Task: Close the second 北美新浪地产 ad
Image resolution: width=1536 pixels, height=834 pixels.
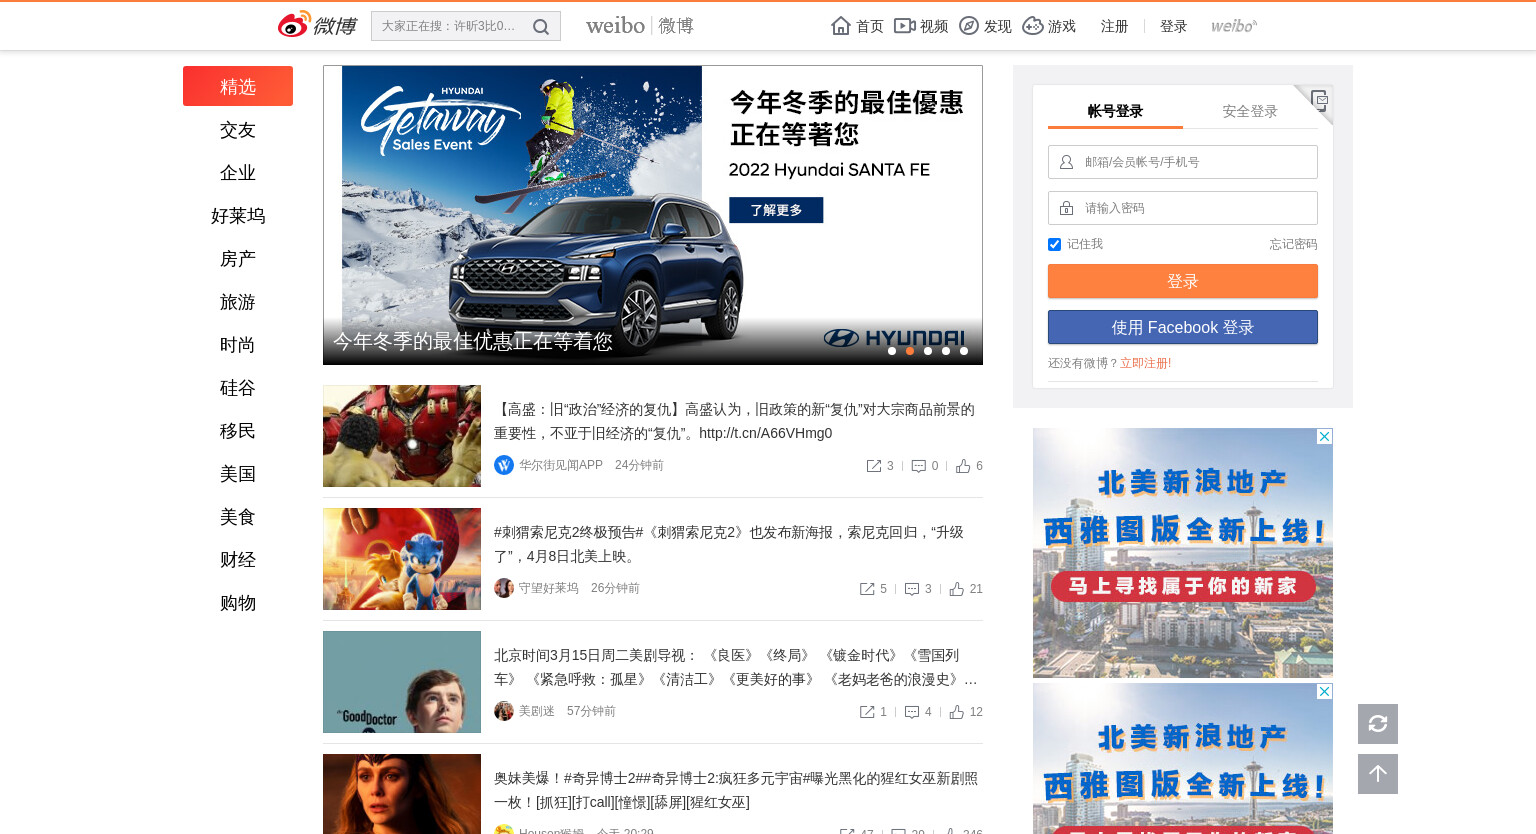Action: click(1324, 692)
